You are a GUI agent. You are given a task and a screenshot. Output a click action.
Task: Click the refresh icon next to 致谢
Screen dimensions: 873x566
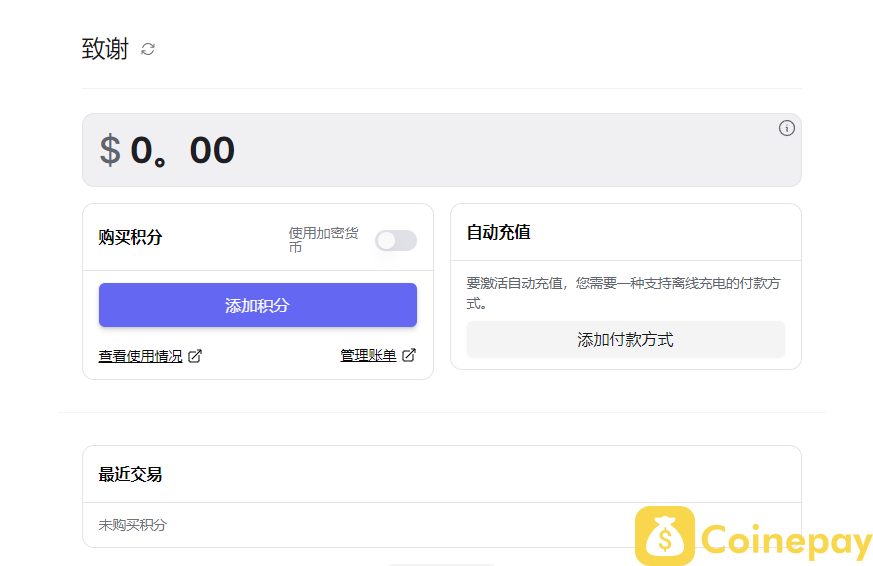(x=148, y=49)
